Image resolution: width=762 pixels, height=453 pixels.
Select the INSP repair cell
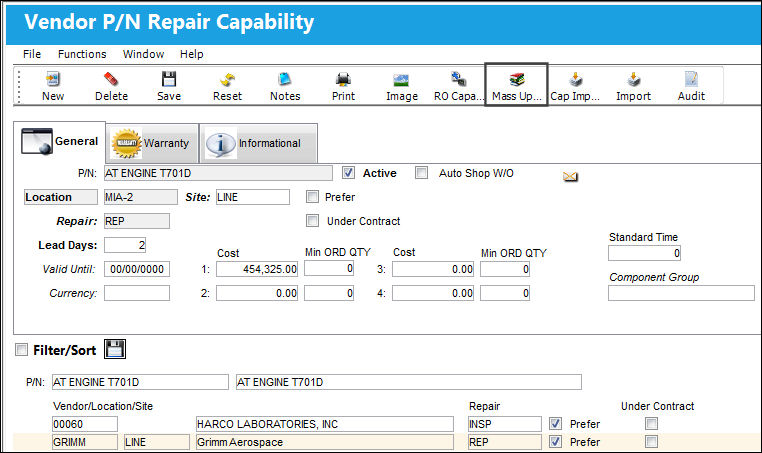(x=504, y=424)
